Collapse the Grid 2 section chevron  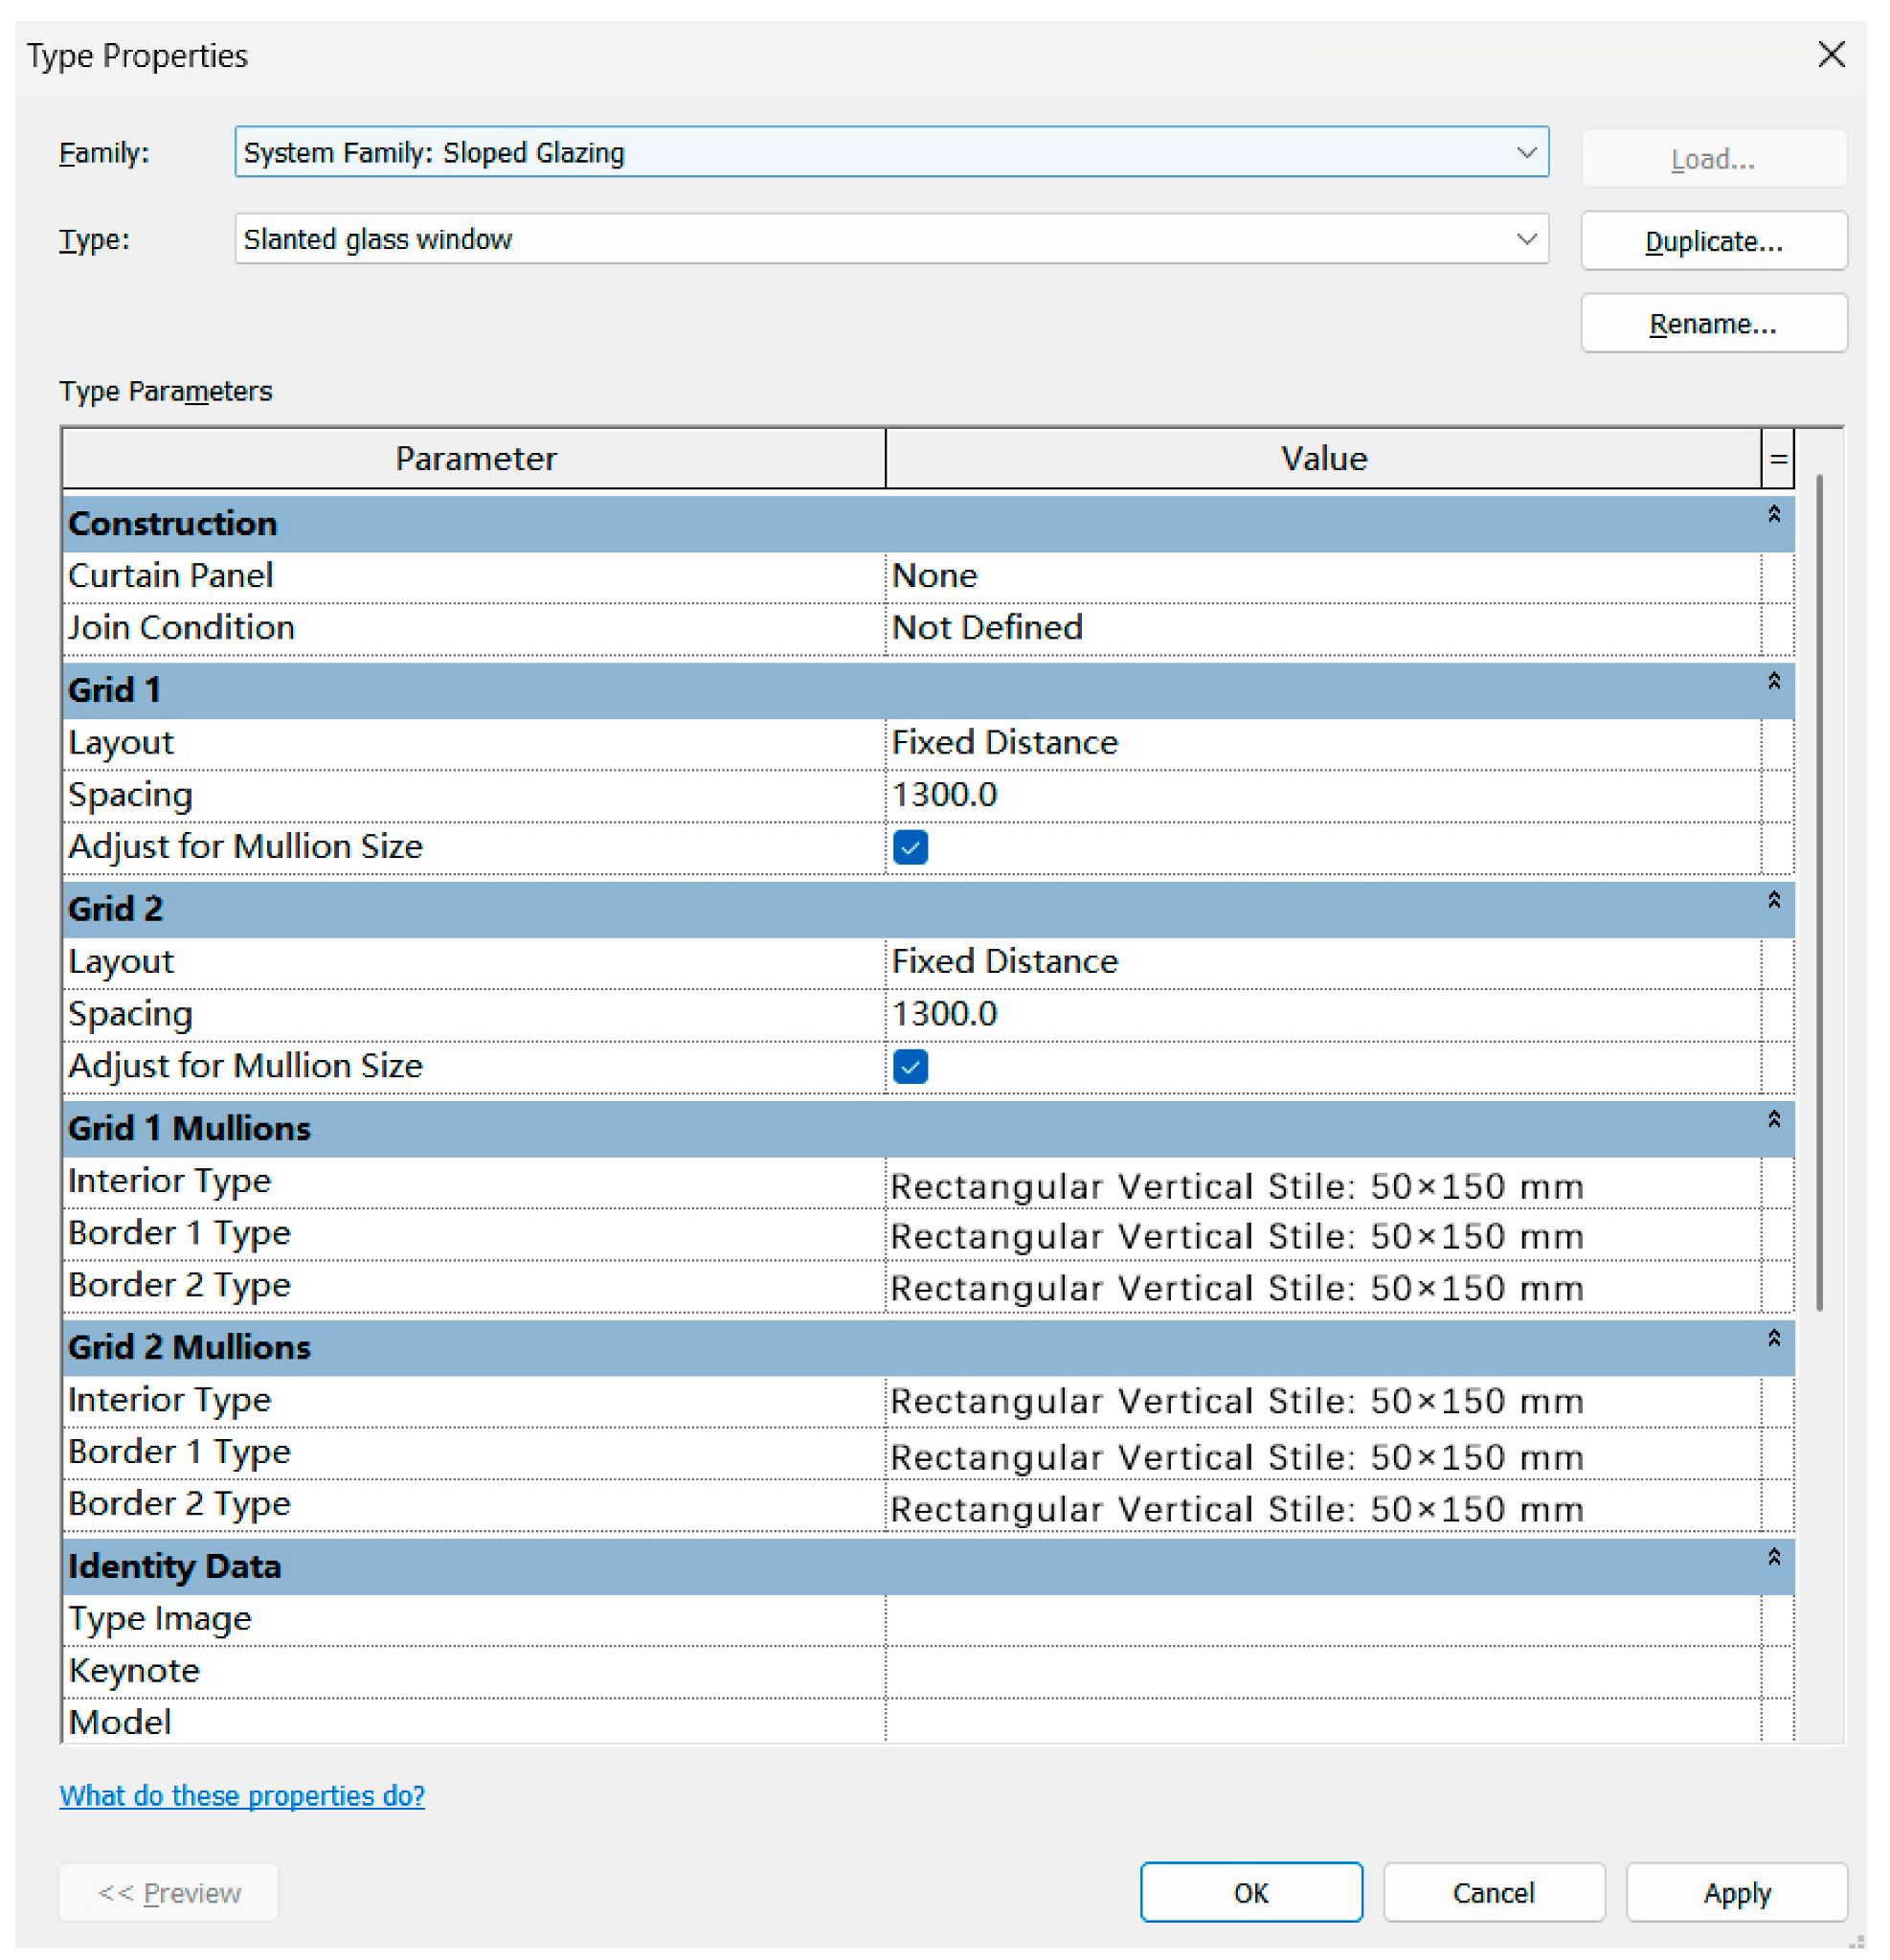pos(1773,900)
